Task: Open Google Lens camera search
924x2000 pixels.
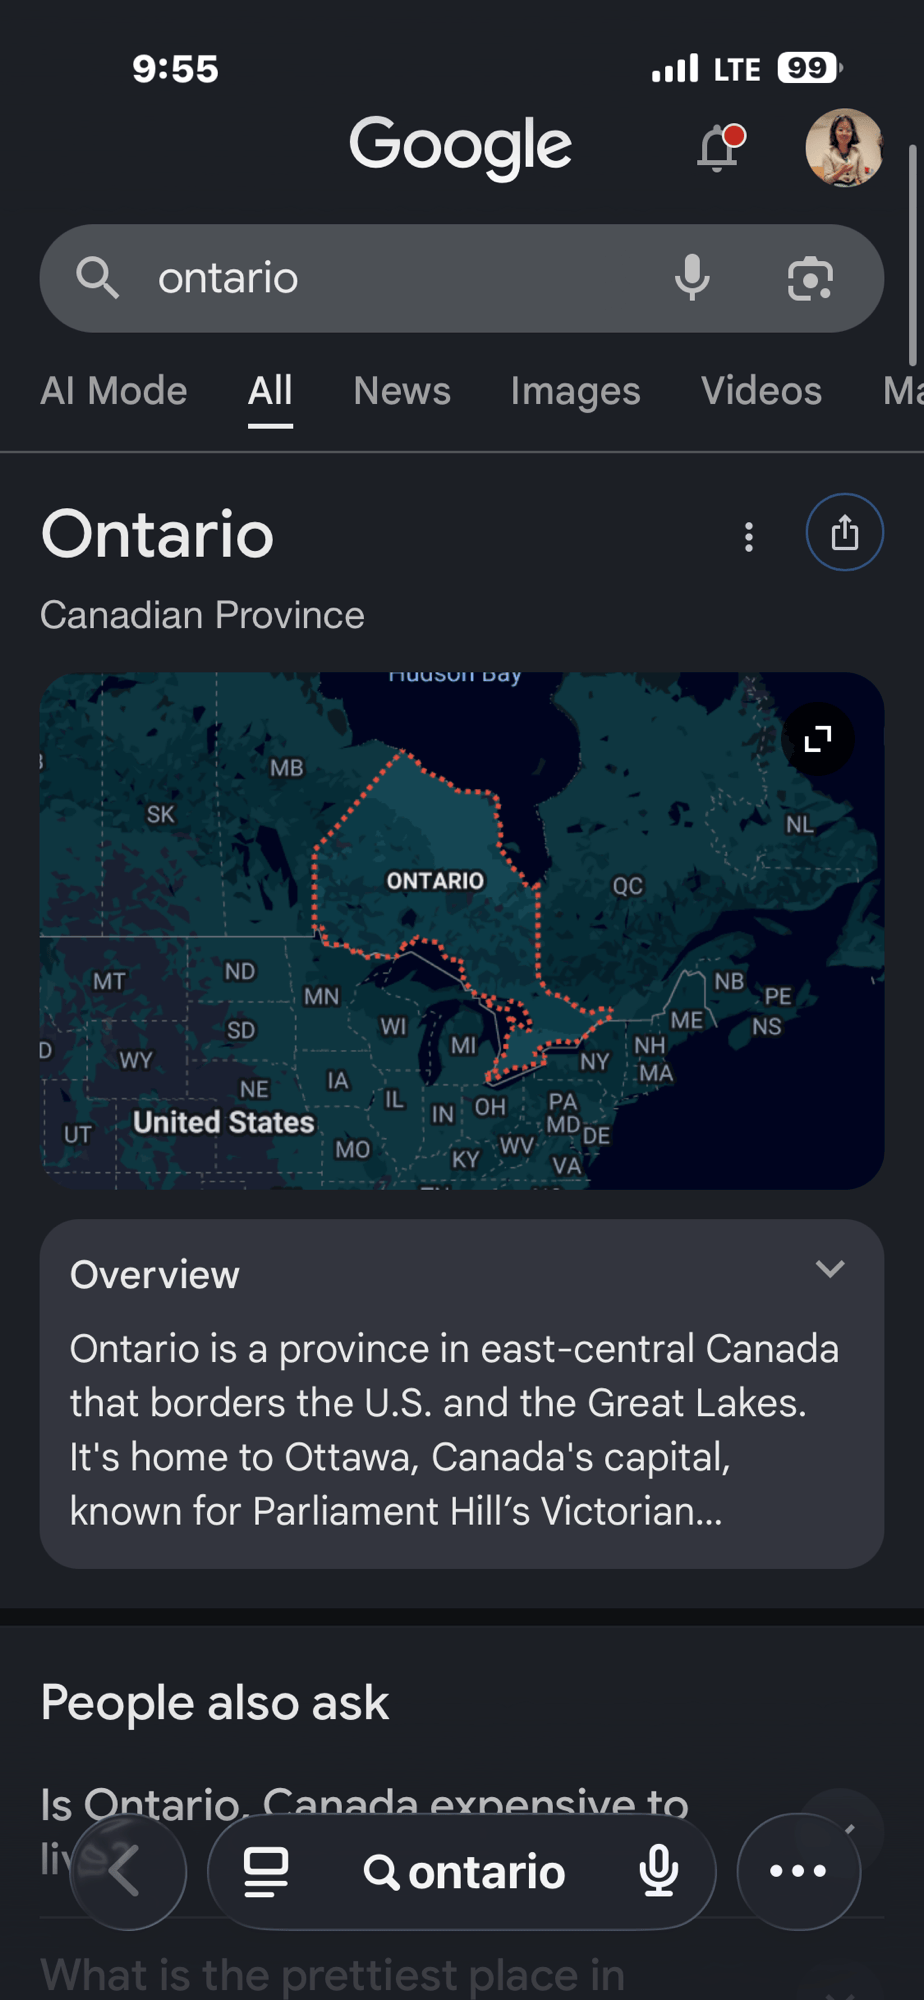Action: pos(810,278)
